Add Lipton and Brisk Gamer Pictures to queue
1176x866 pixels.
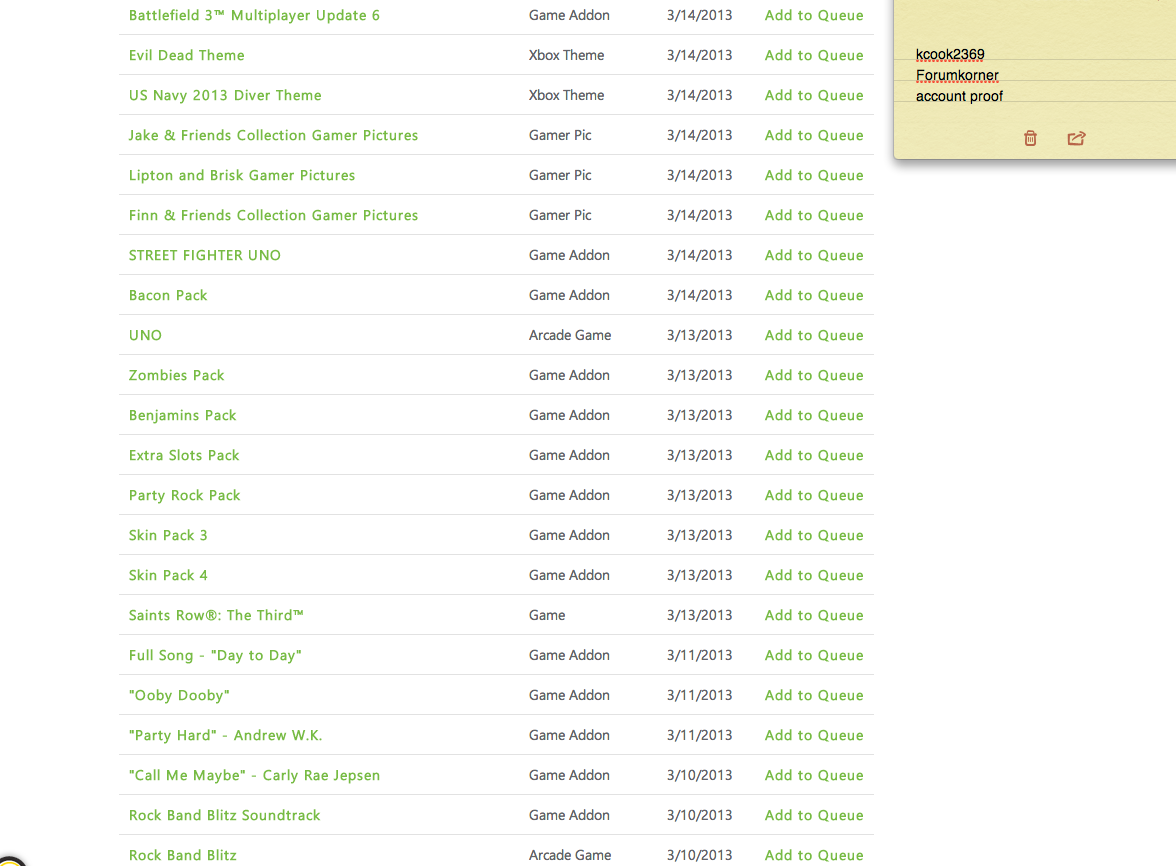pos(814,175)
